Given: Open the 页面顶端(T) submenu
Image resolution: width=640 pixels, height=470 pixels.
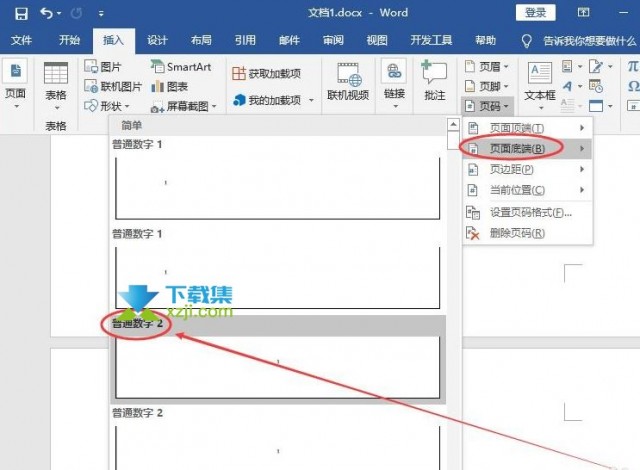Looking at the screenshot, I should click(x=527, y=128).
